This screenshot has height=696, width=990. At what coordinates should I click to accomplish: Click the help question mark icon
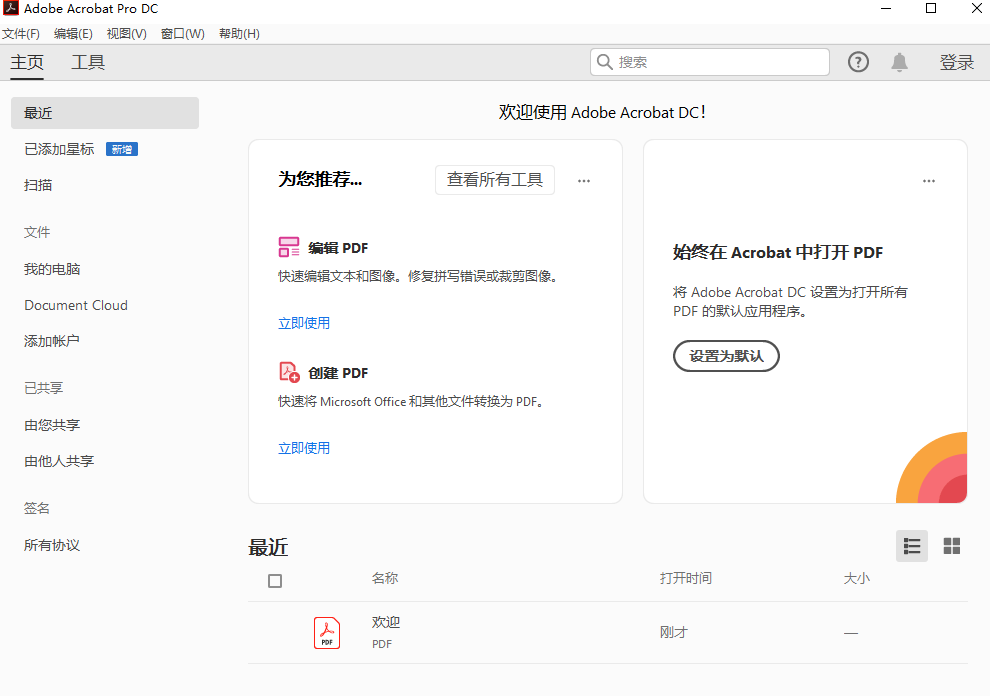coord(858,62)
